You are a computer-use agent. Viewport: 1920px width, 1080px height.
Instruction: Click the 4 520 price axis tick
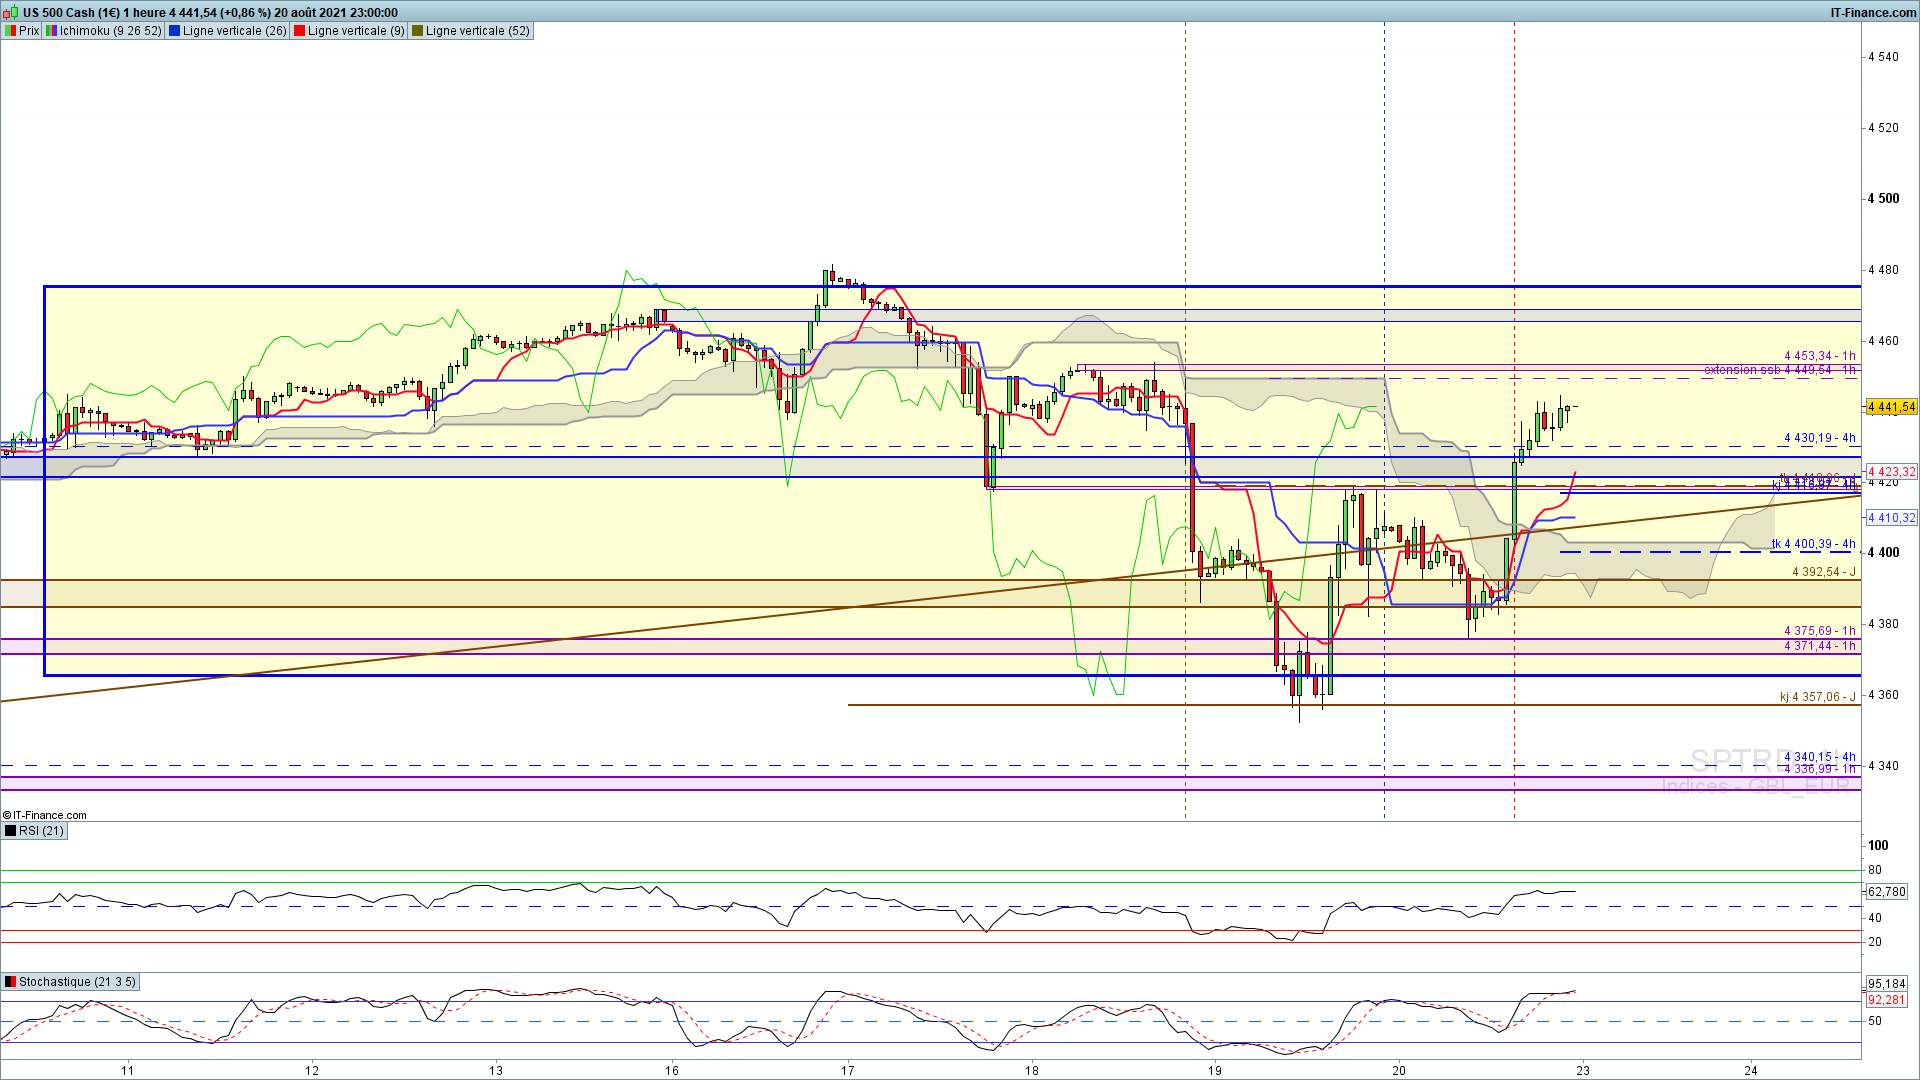coord(1884,128)
